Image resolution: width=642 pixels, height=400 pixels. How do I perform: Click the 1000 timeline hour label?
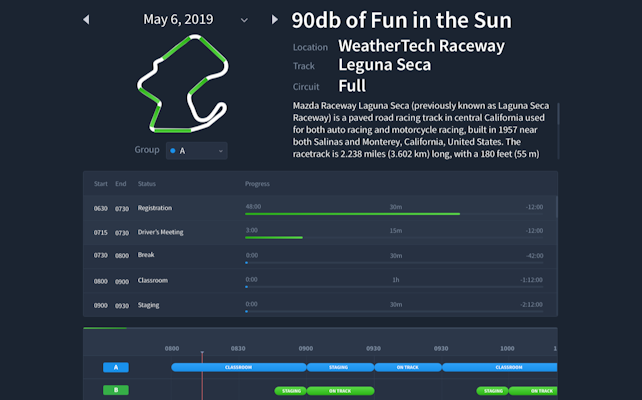point(507,348)
